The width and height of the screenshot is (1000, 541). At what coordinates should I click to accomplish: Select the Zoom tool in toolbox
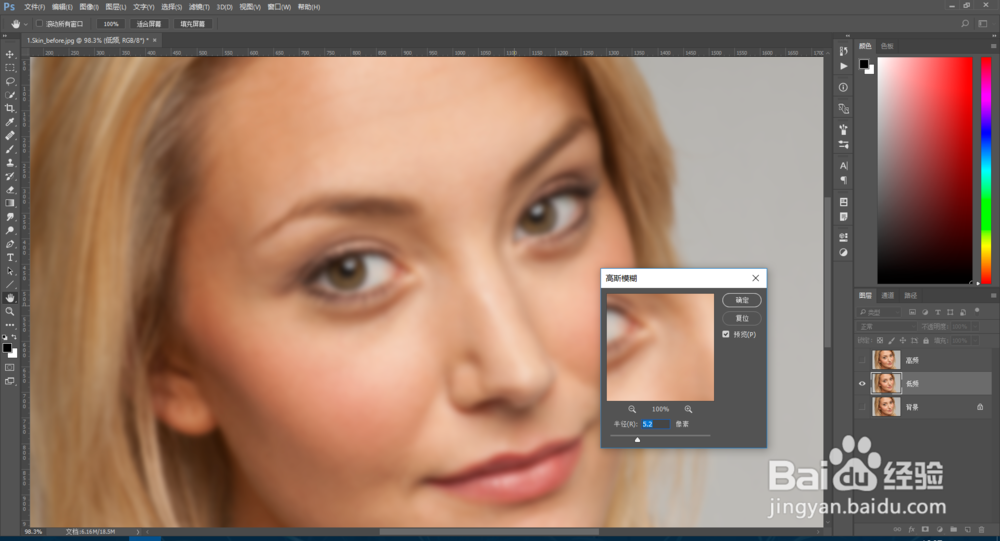click(x=10, y=311)
